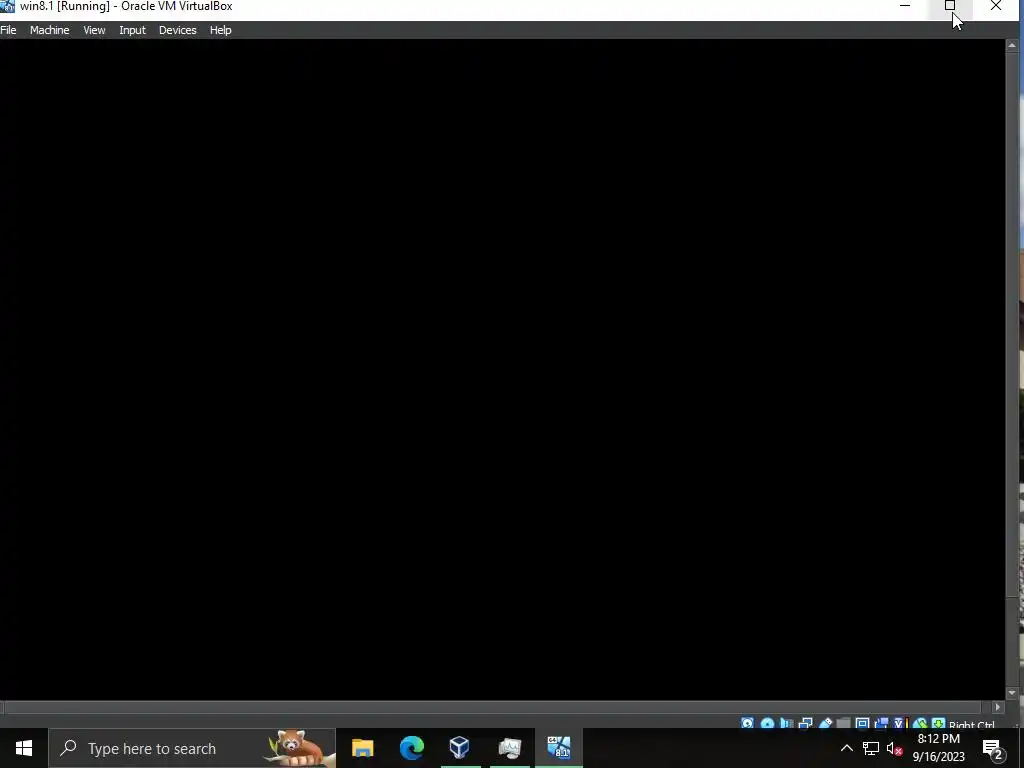Open the View menu
1024x768 pixels.
pos(94,30)
